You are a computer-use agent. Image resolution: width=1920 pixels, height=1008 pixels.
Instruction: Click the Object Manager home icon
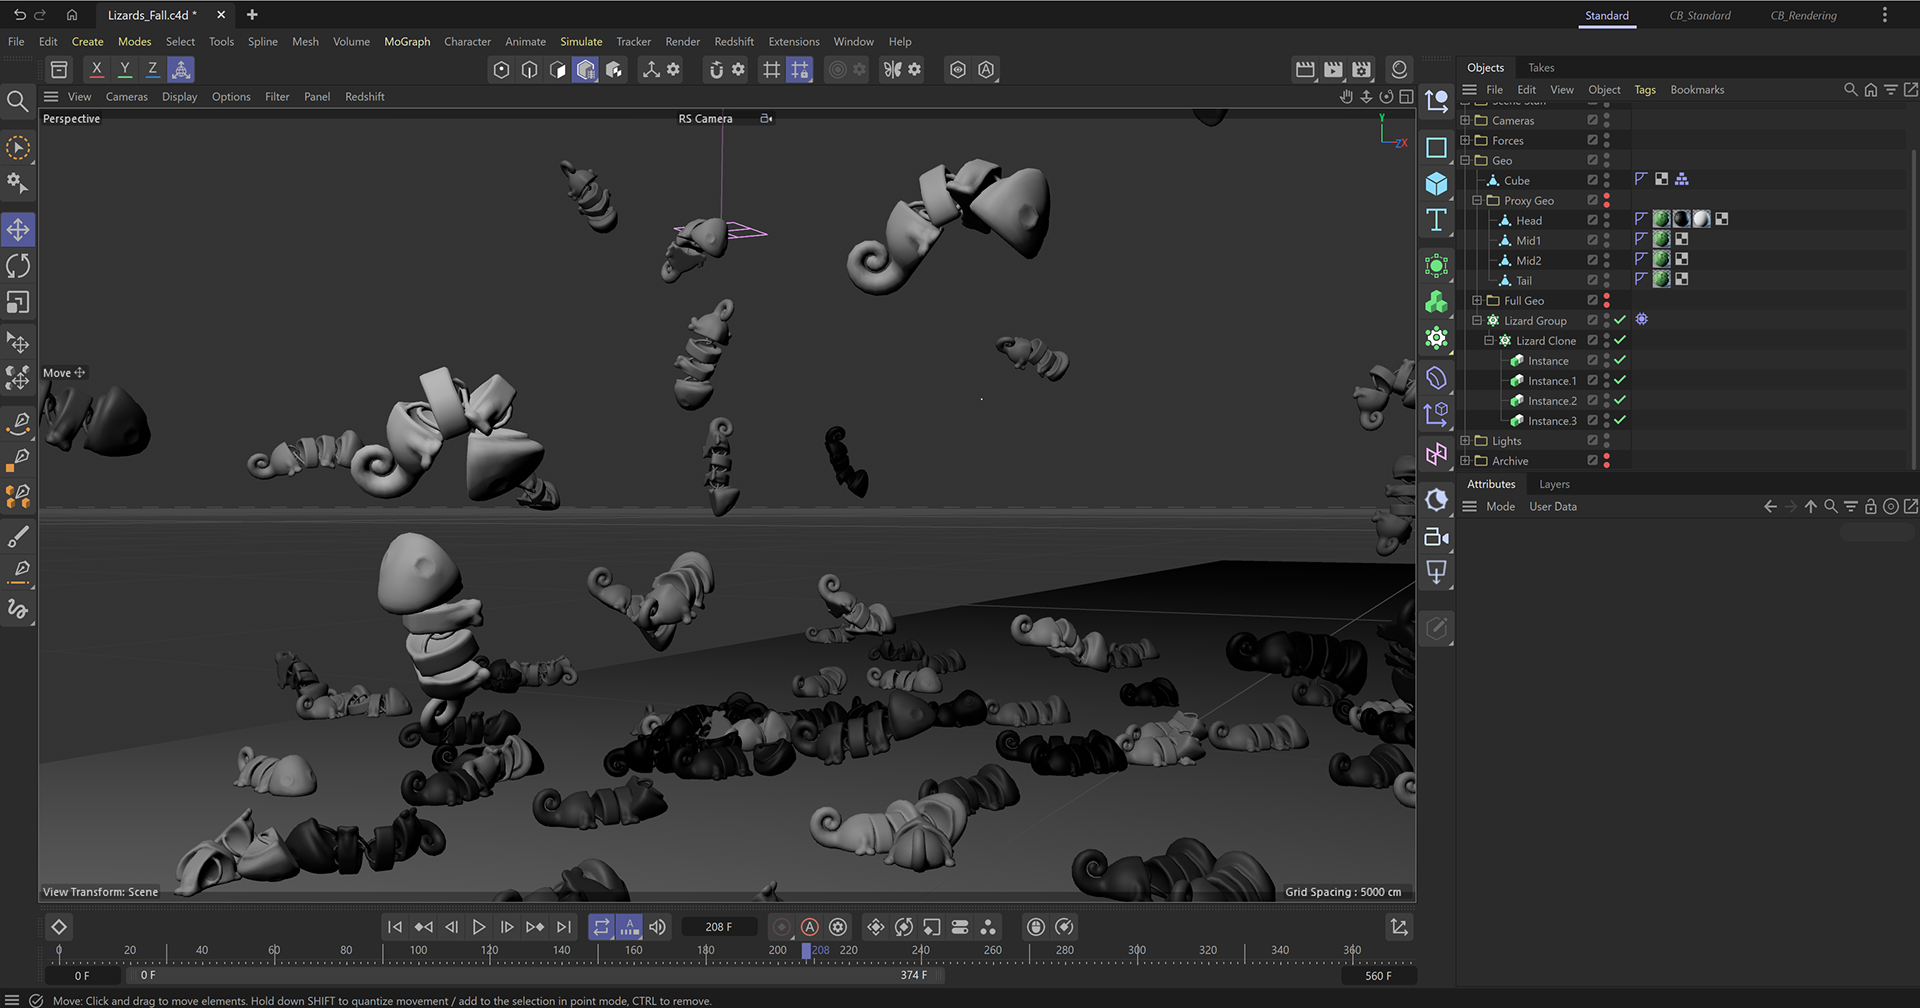click(1870, 89)
